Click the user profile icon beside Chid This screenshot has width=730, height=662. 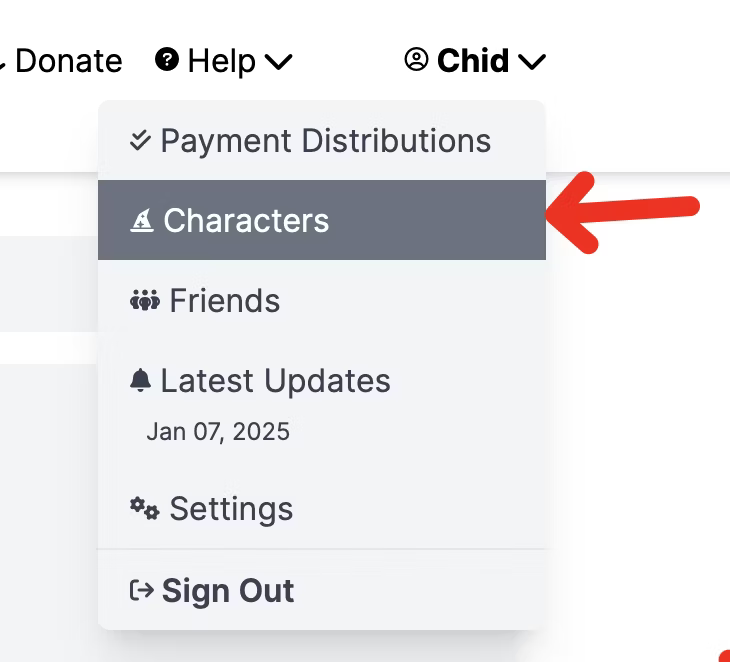416,60
